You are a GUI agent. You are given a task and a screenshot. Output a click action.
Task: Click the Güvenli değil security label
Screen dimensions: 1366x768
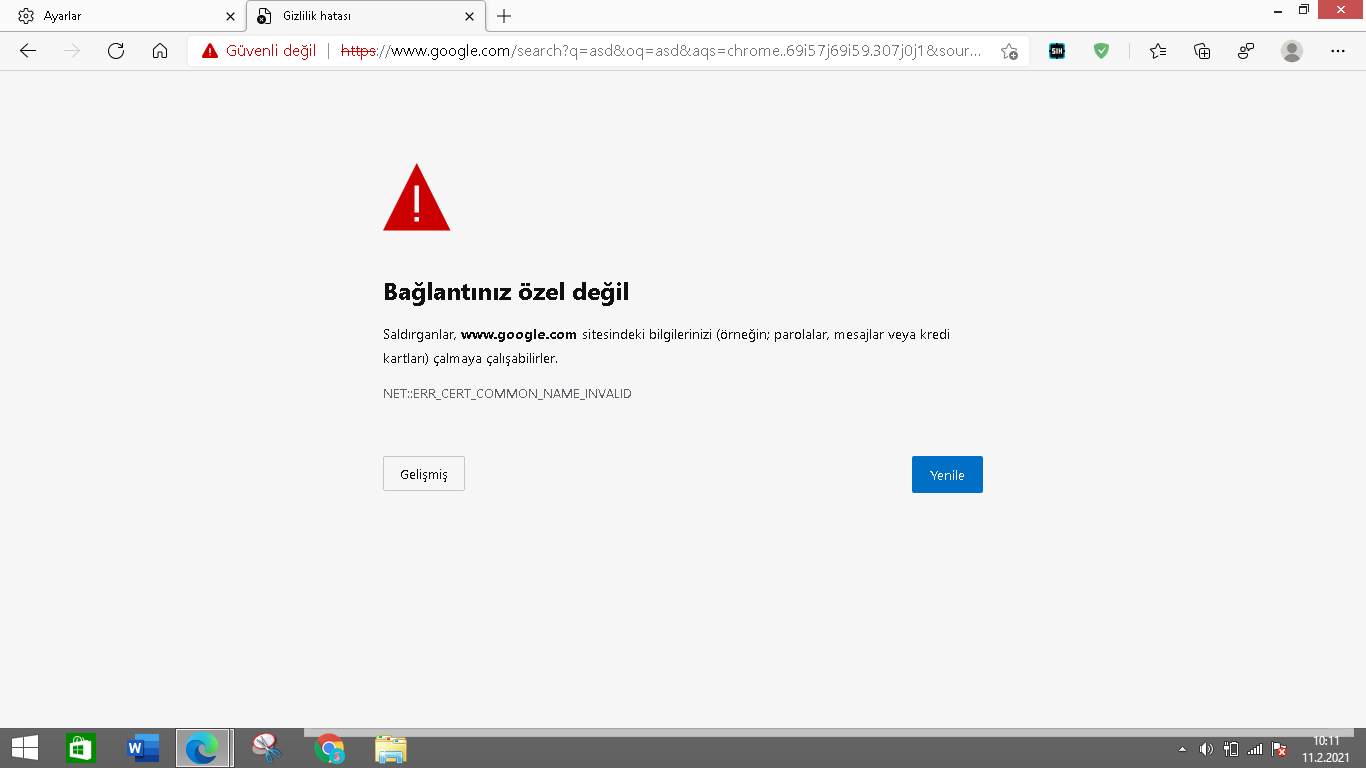pyautogui.click(x=271, y=51)
